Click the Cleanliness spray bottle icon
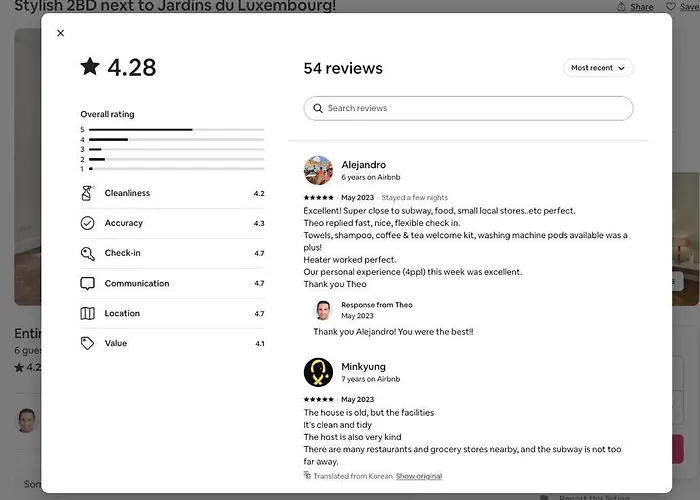This screenshot has height=500, width=700. pos(88,193)
